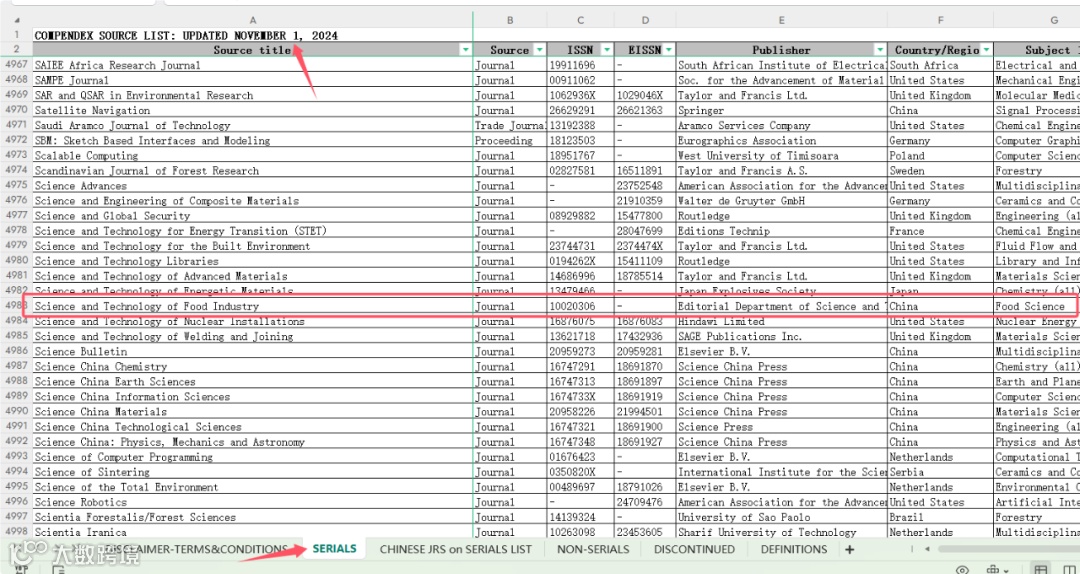The image size is (1080, 574).
Task: Select column B header
Action: [510, 20]
